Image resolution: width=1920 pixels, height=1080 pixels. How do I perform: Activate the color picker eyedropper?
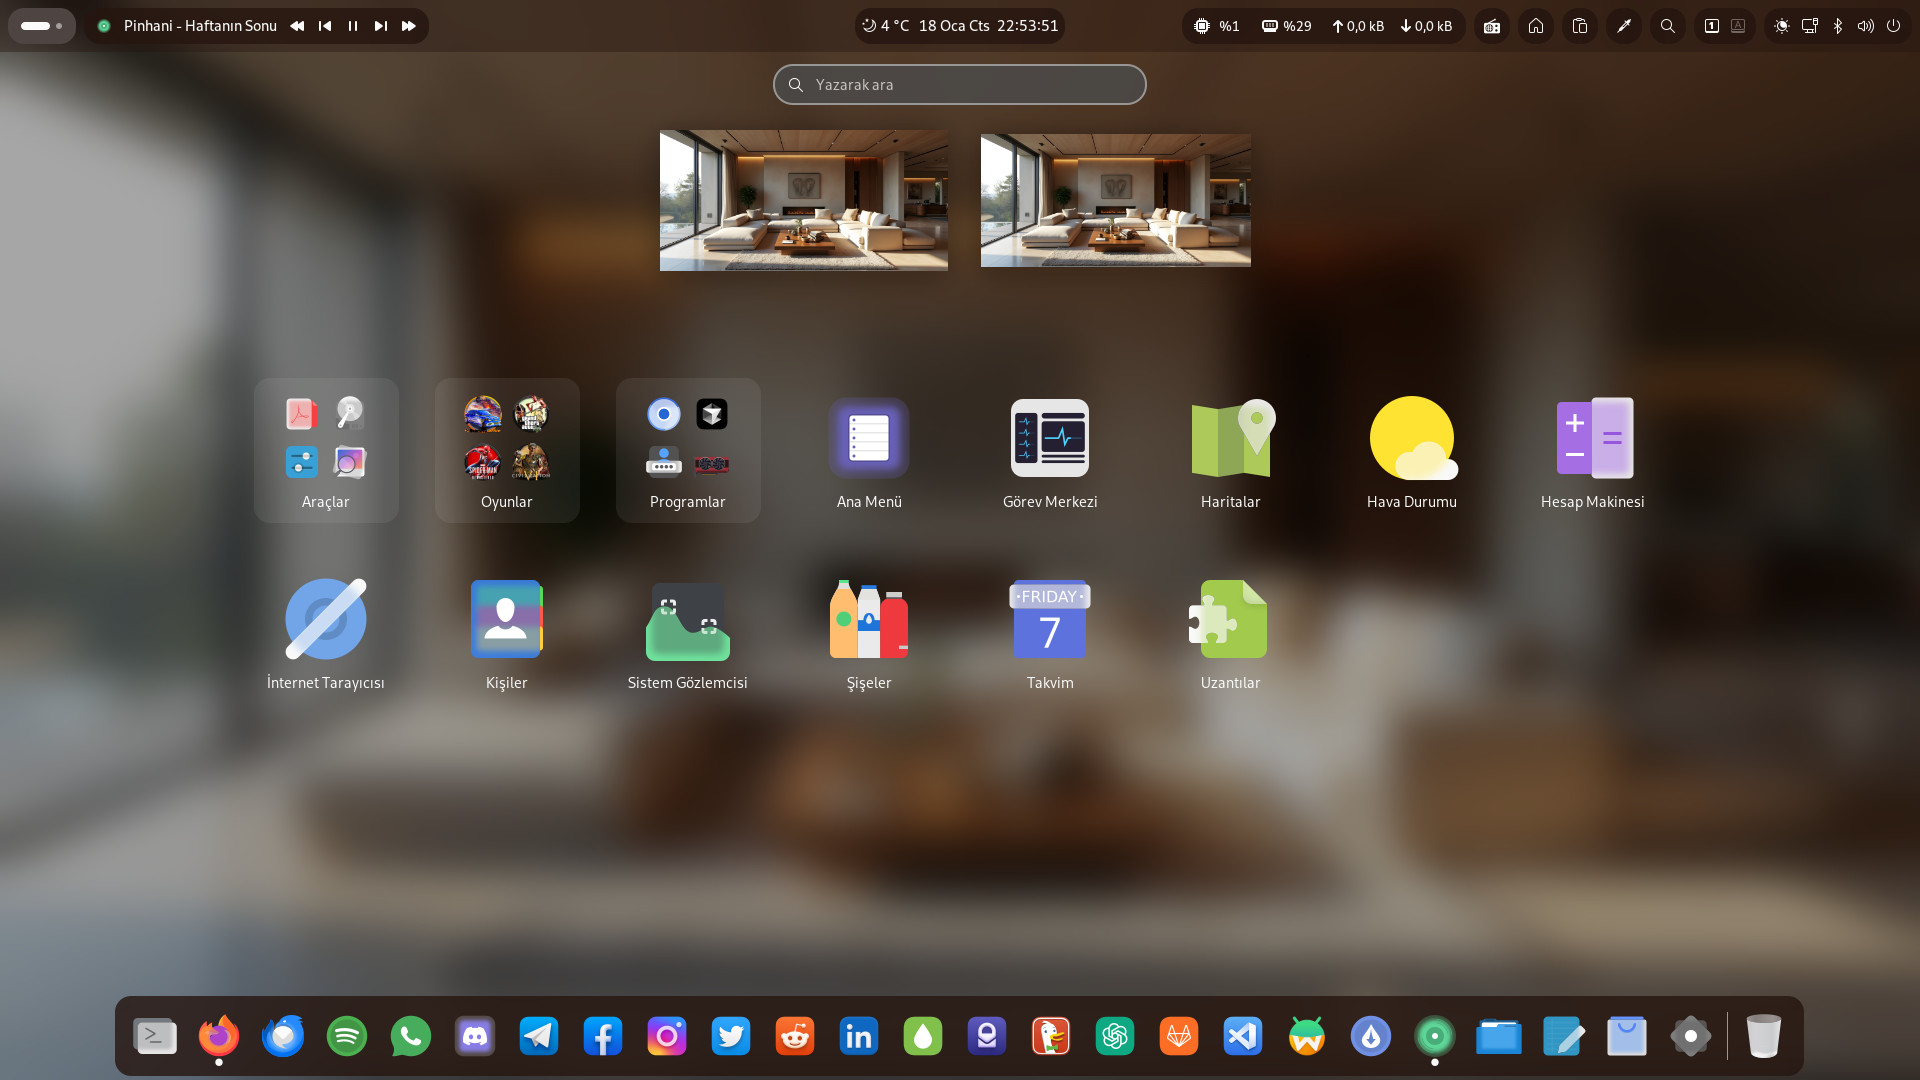1624,26
